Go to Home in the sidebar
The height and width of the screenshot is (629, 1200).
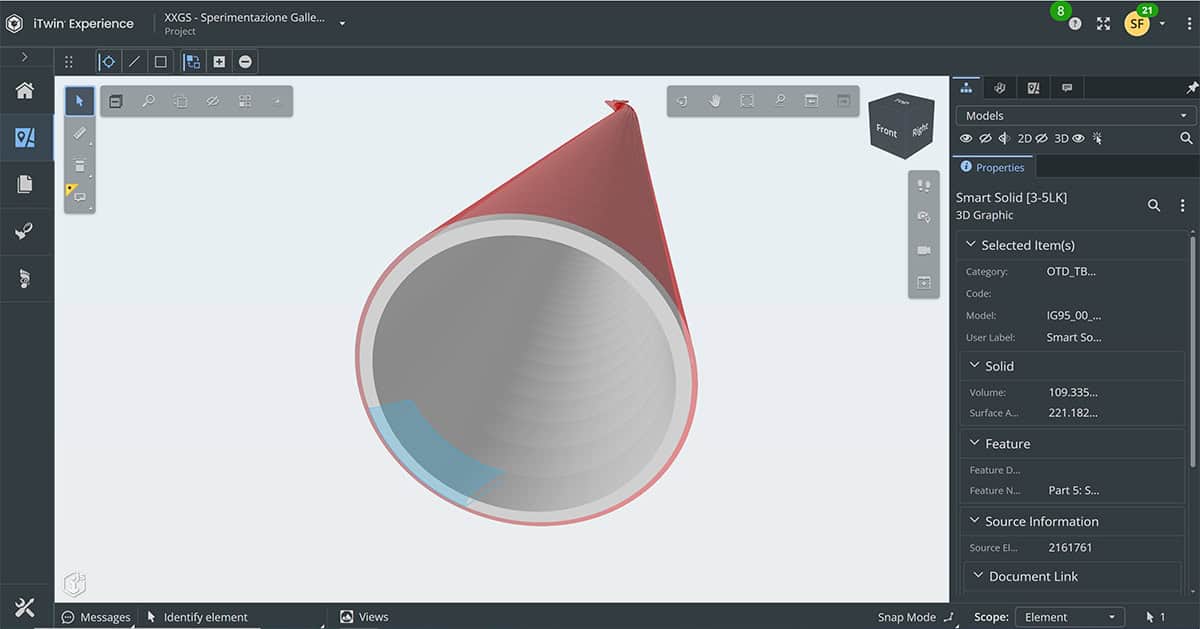coord(25,91)
